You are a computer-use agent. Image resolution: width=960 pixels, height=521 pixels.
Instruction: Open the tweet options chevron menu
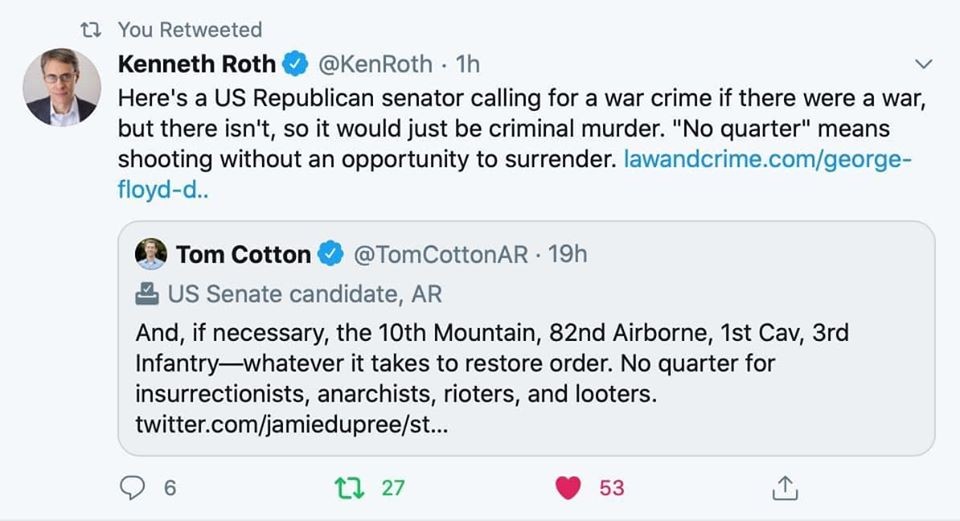[924, 65]
